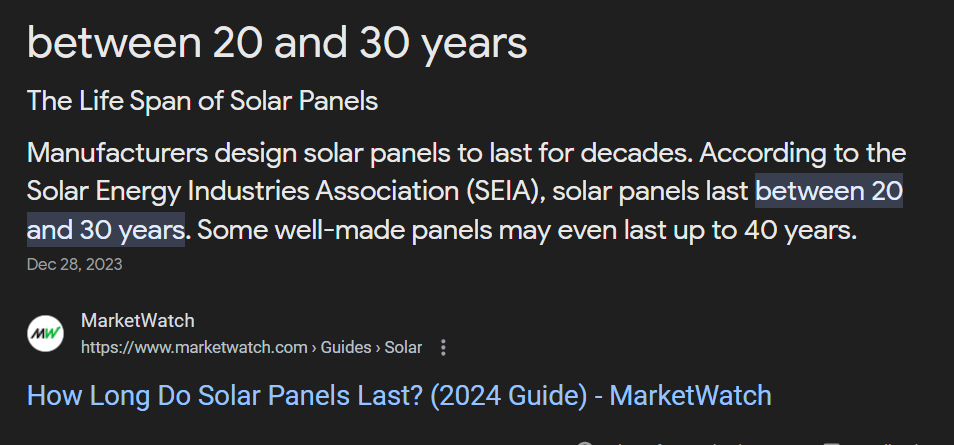Click 'The Life Span of Solar Panels' subtitle
This screenshot has height=445, width=954.
[x=203, y=101]
